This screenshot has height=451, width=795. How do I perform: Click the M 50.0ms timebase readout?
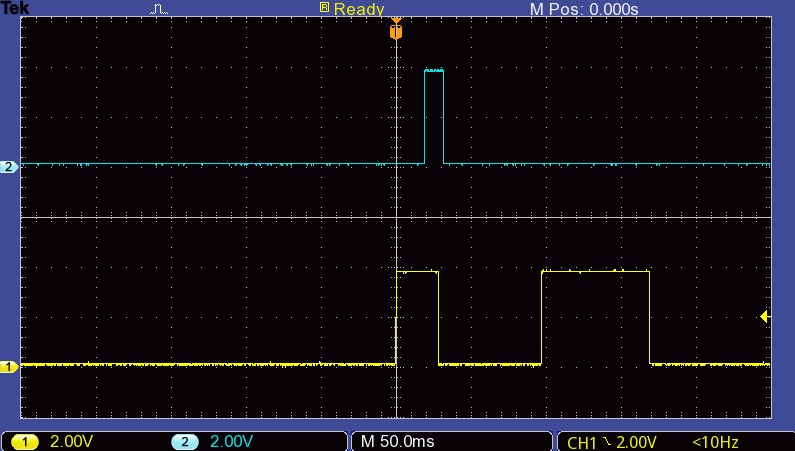(x=398, y=442)
